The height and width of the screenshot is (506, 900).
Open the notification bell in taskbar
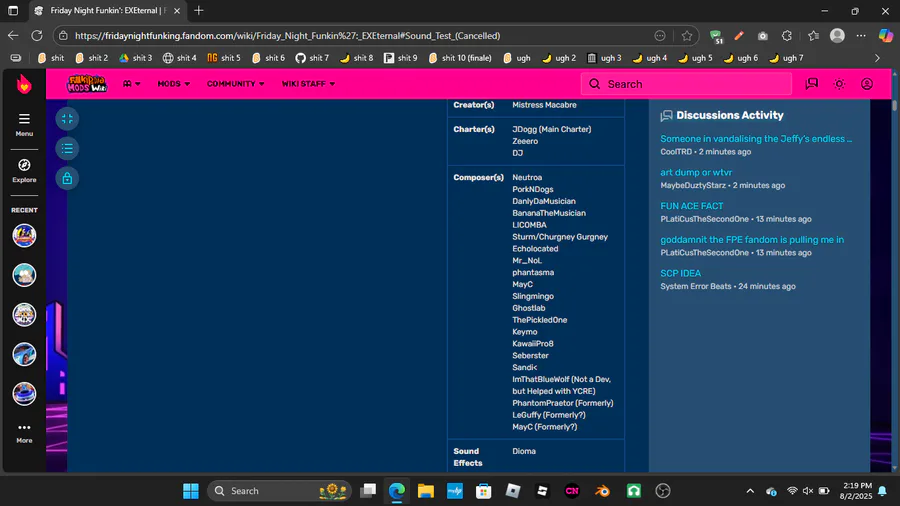point(882,491)
